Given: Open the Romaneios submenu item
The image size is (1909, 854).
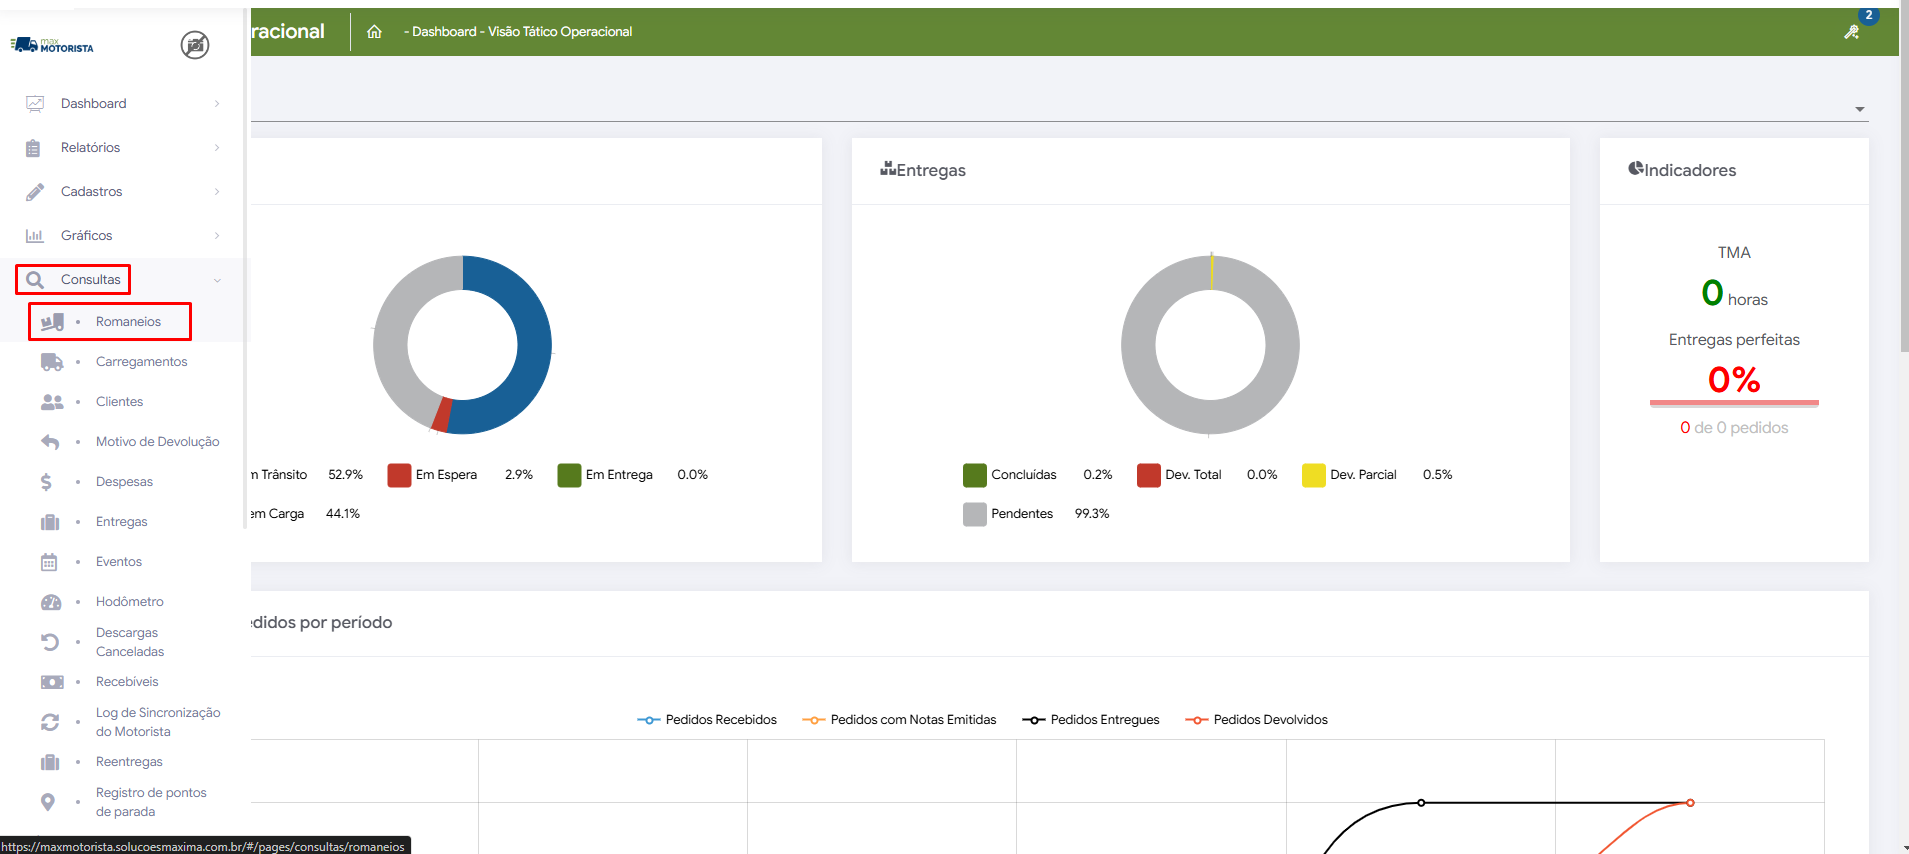Looking at the screenshot, I should click(x=128, y=322).
